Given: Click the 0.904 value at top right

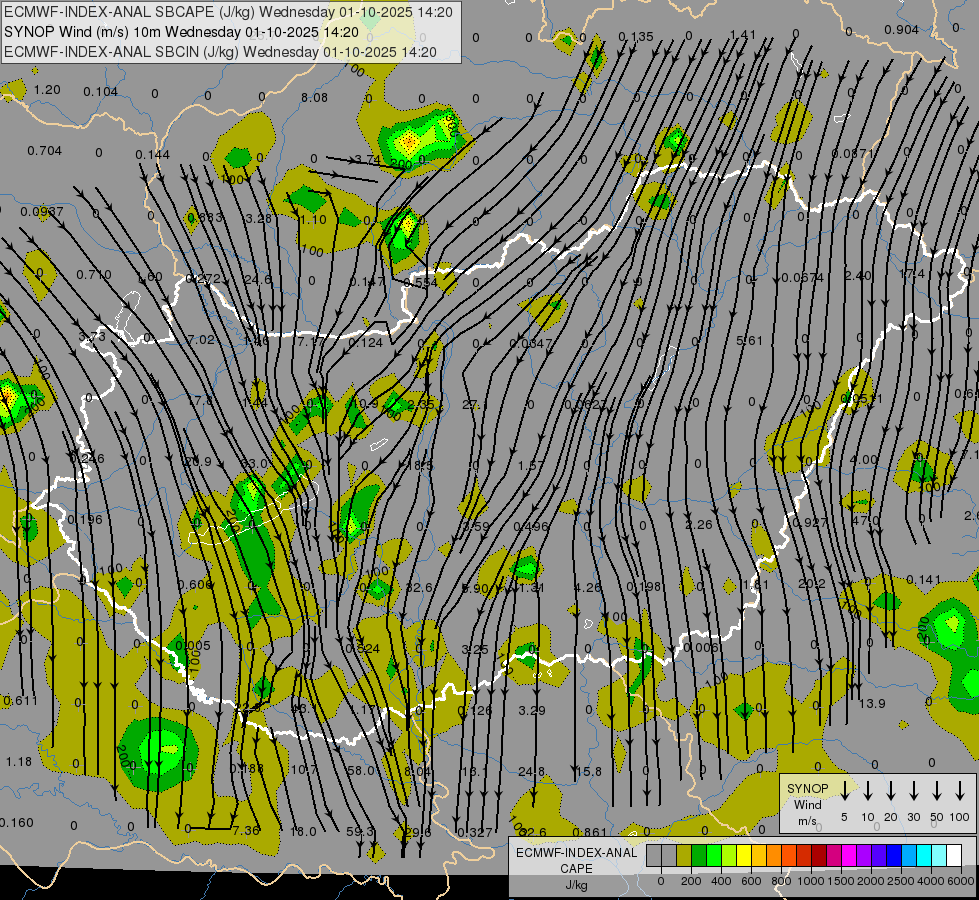Looking at the screenshot, I should click(x=901, y=30).
